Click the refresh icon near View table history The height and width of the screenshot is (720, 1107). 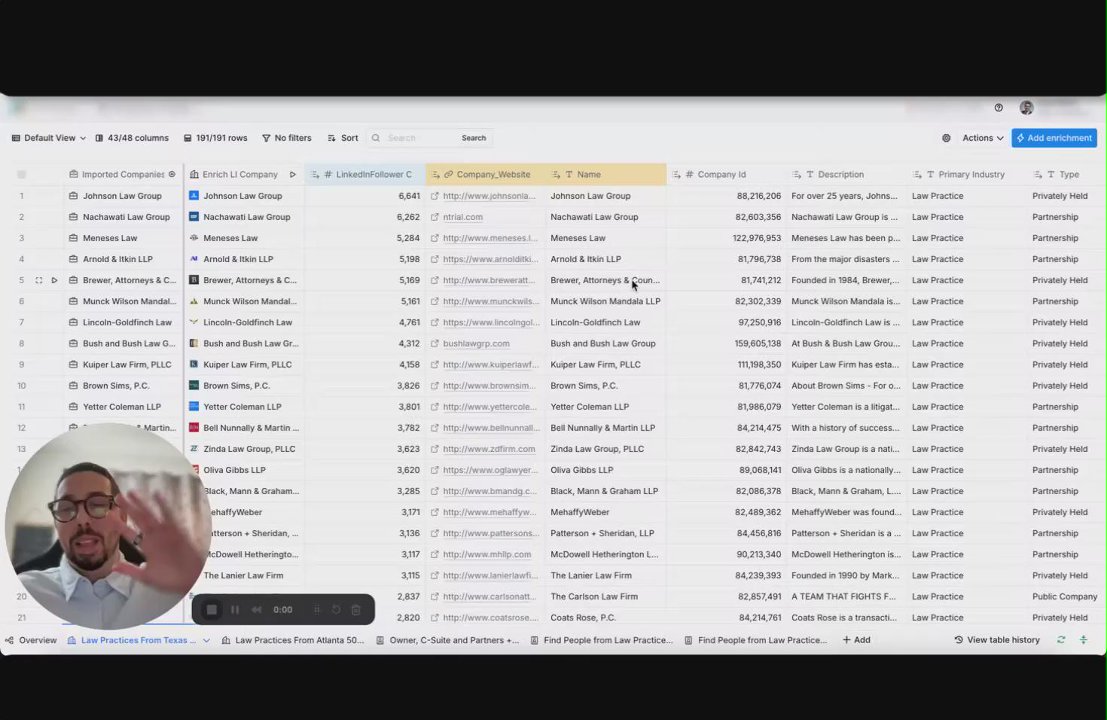(1060, 640)
